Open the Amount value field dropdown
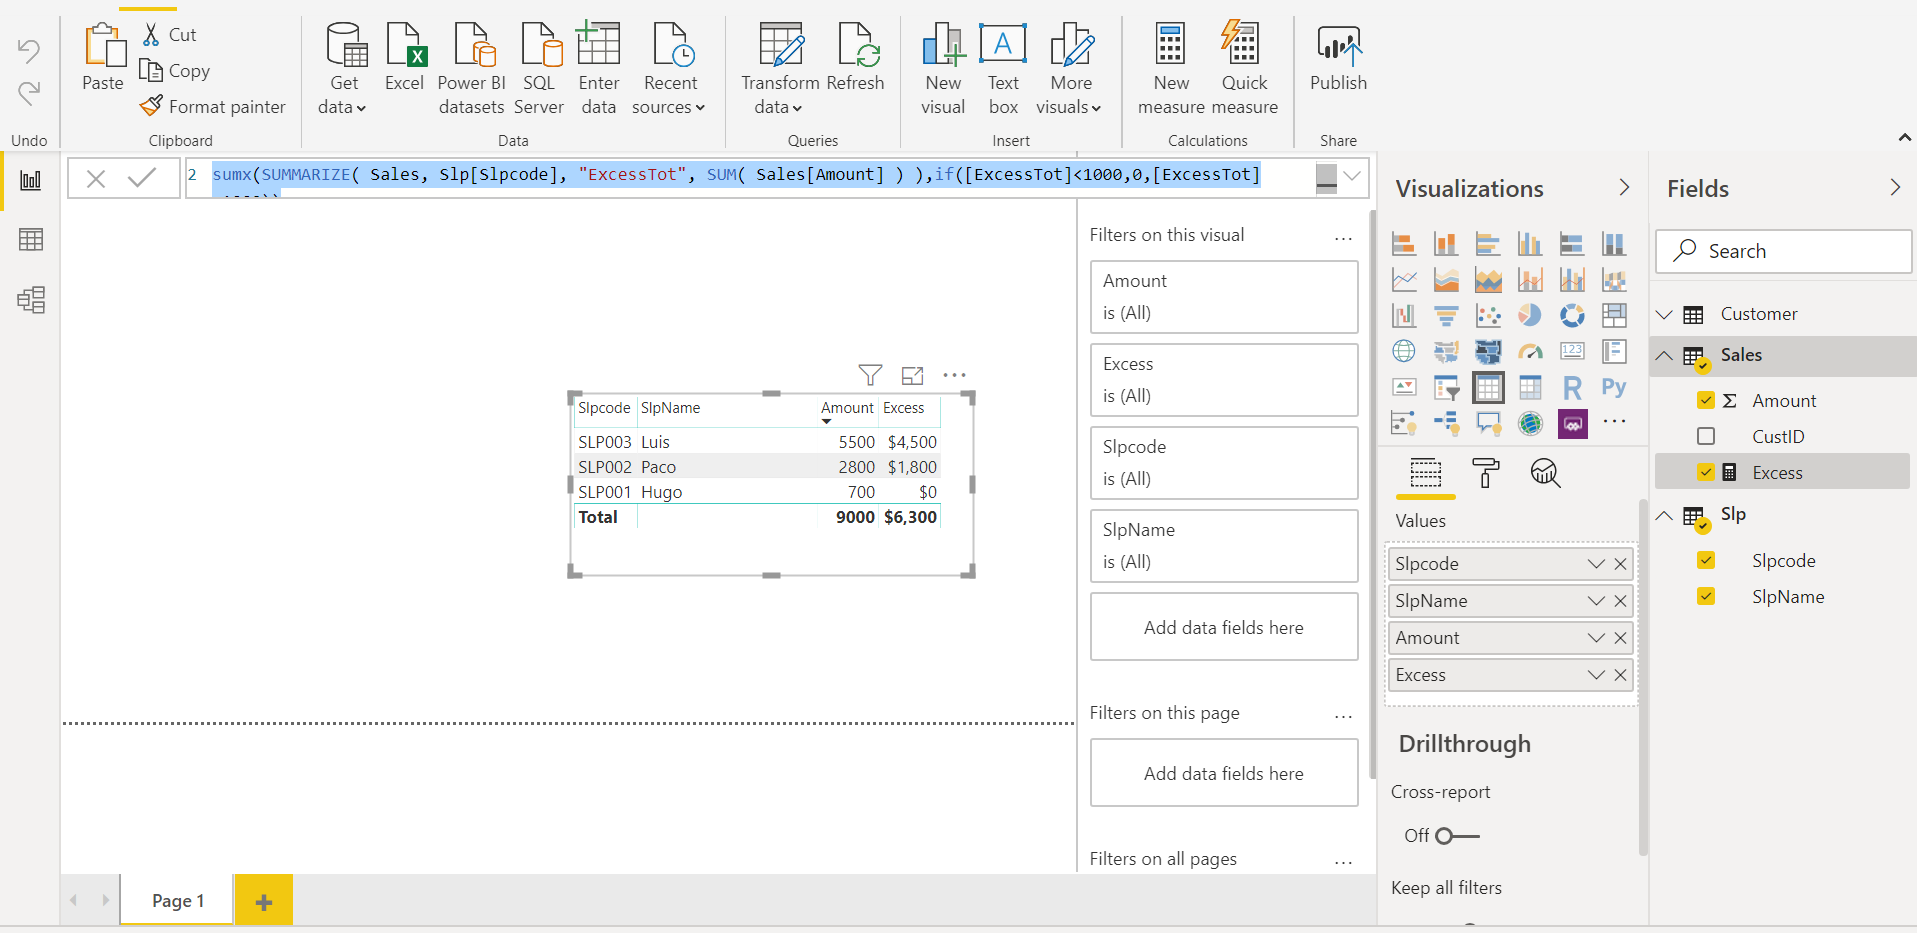Image resolution: width=1917 pixels, height=933 pixels. point(1596,638)
